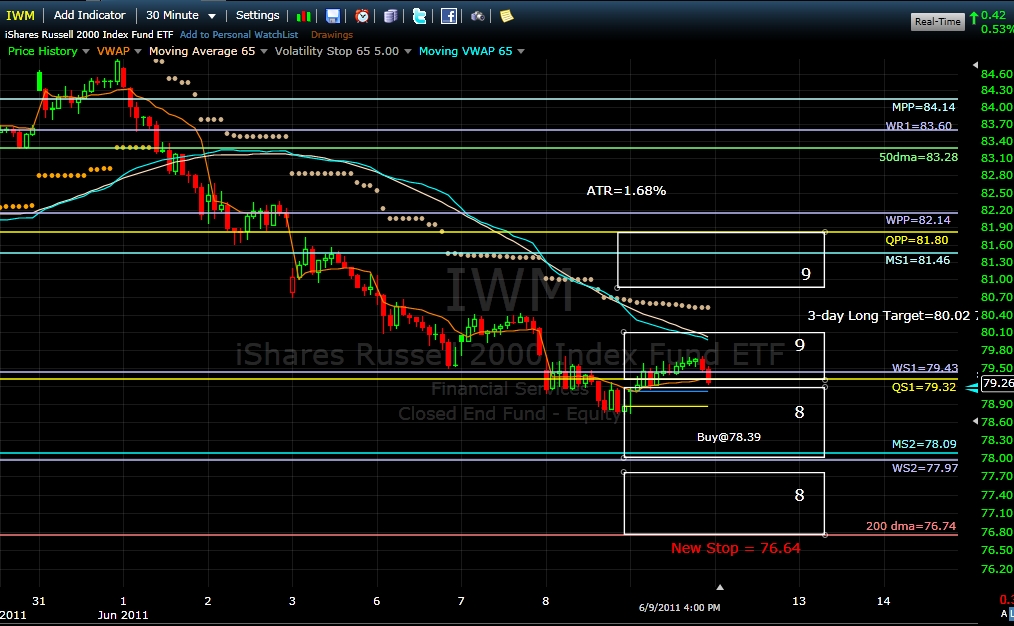Share the chart via the Twitter icon

tap(420, 16)
